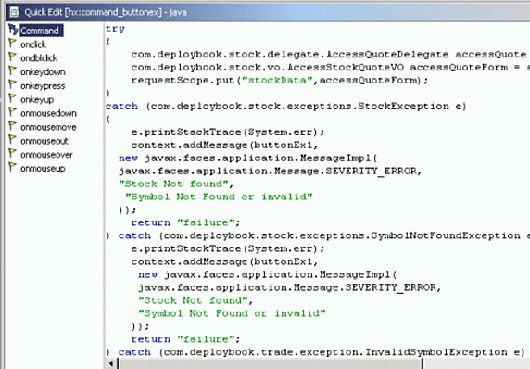530x369 pixels.
Task: Click the Command event flag icon
Action: [x=13, y=29]
